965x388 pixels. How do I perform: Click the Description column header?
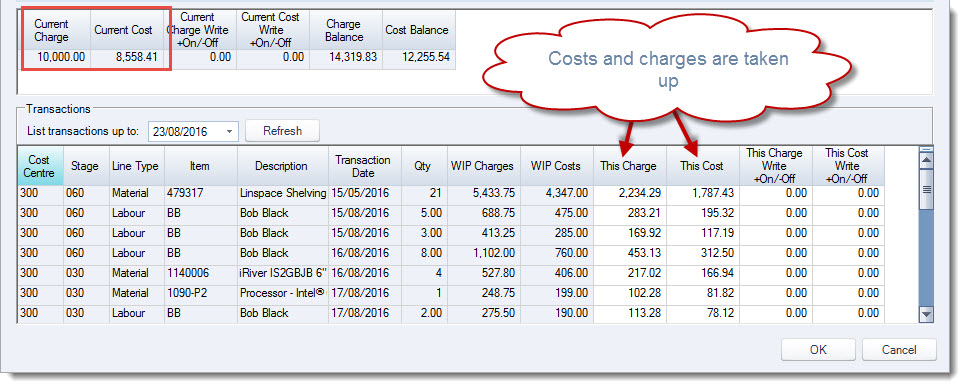coord(282,166)
